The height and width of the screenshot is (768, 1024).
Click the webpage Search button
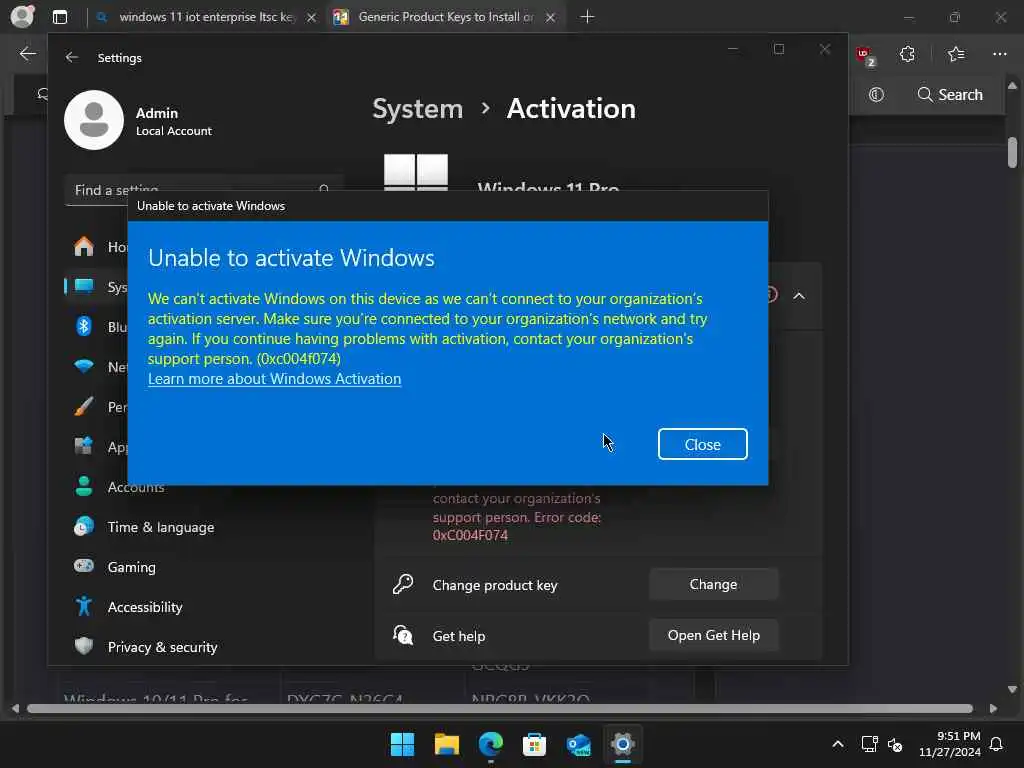950,95
